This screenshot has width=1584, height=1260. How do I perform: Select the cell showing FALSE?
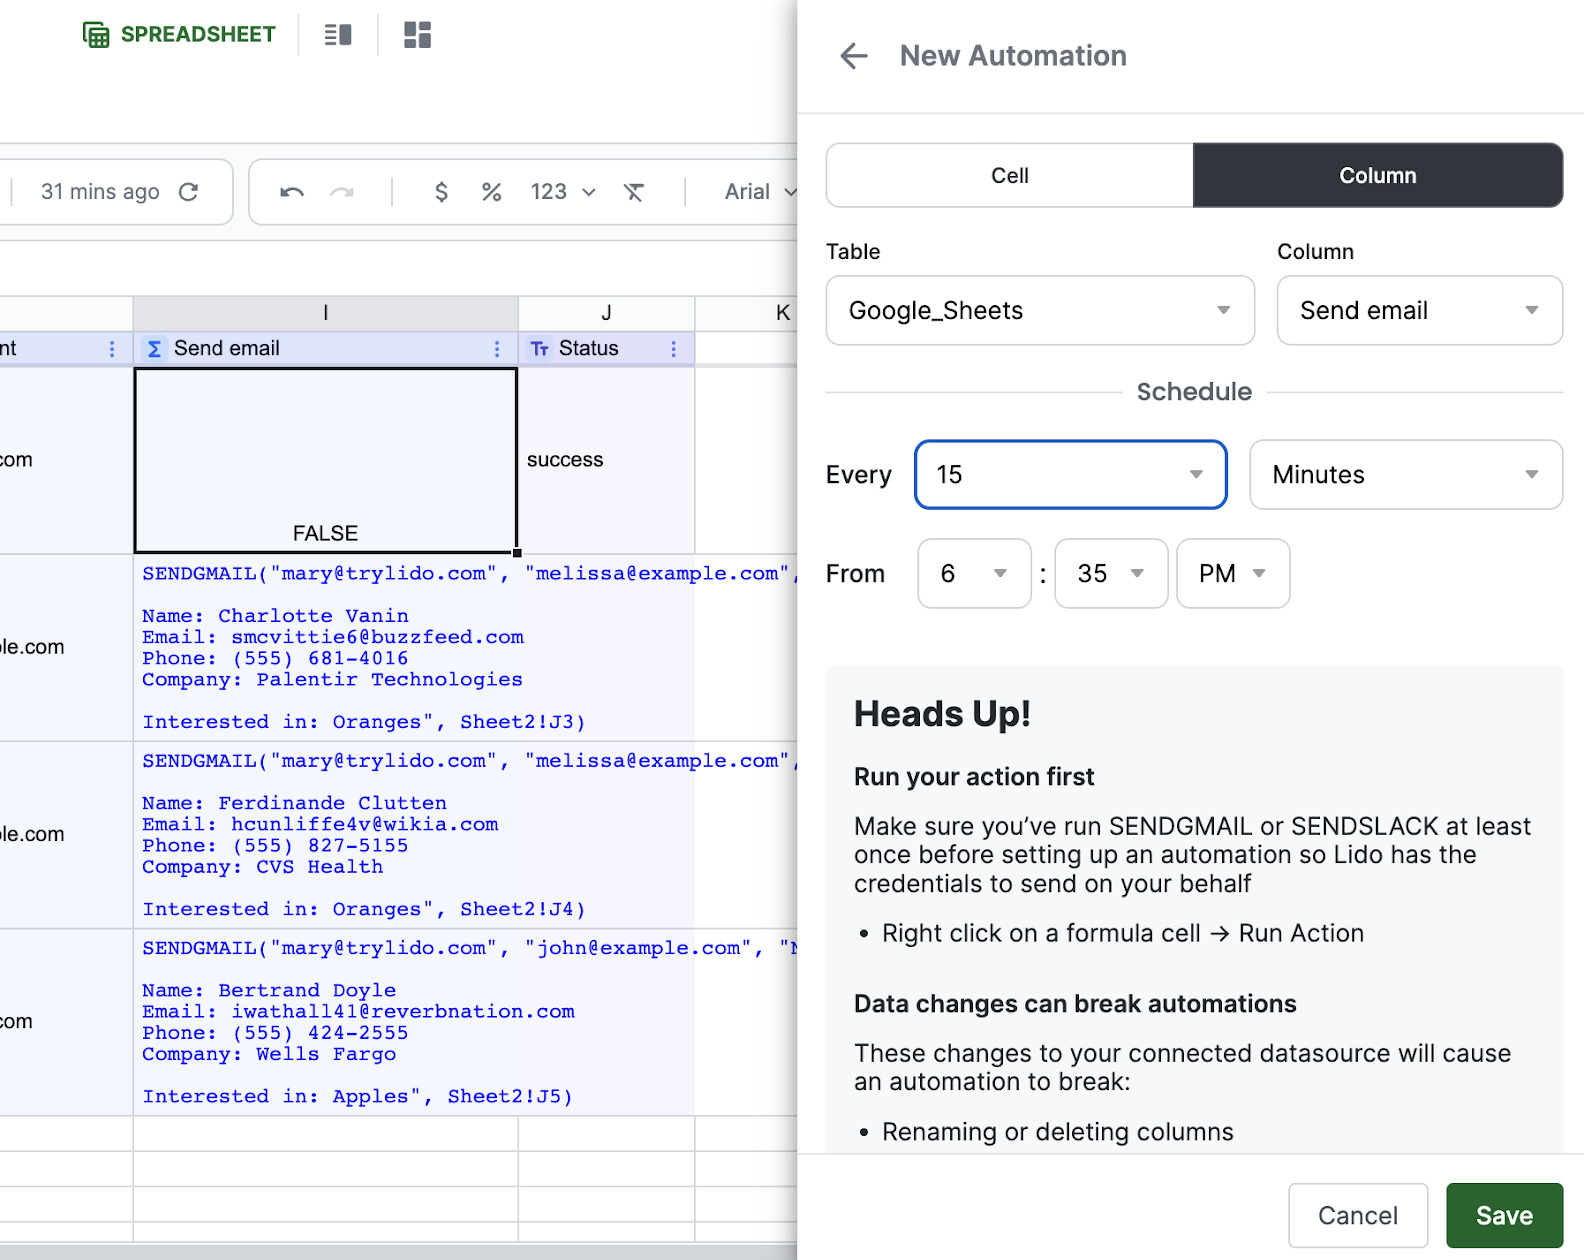tap(326, 460)
